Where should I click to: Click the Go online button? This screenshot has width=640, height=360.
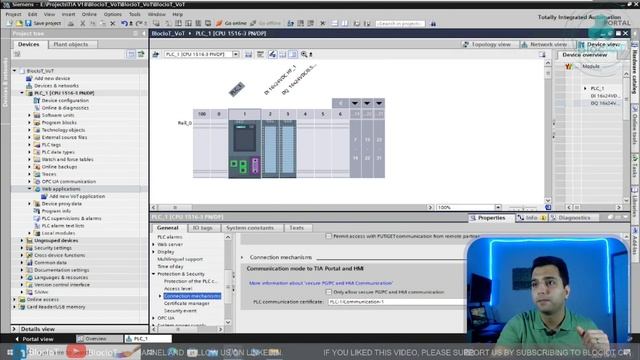click(231, 23)
